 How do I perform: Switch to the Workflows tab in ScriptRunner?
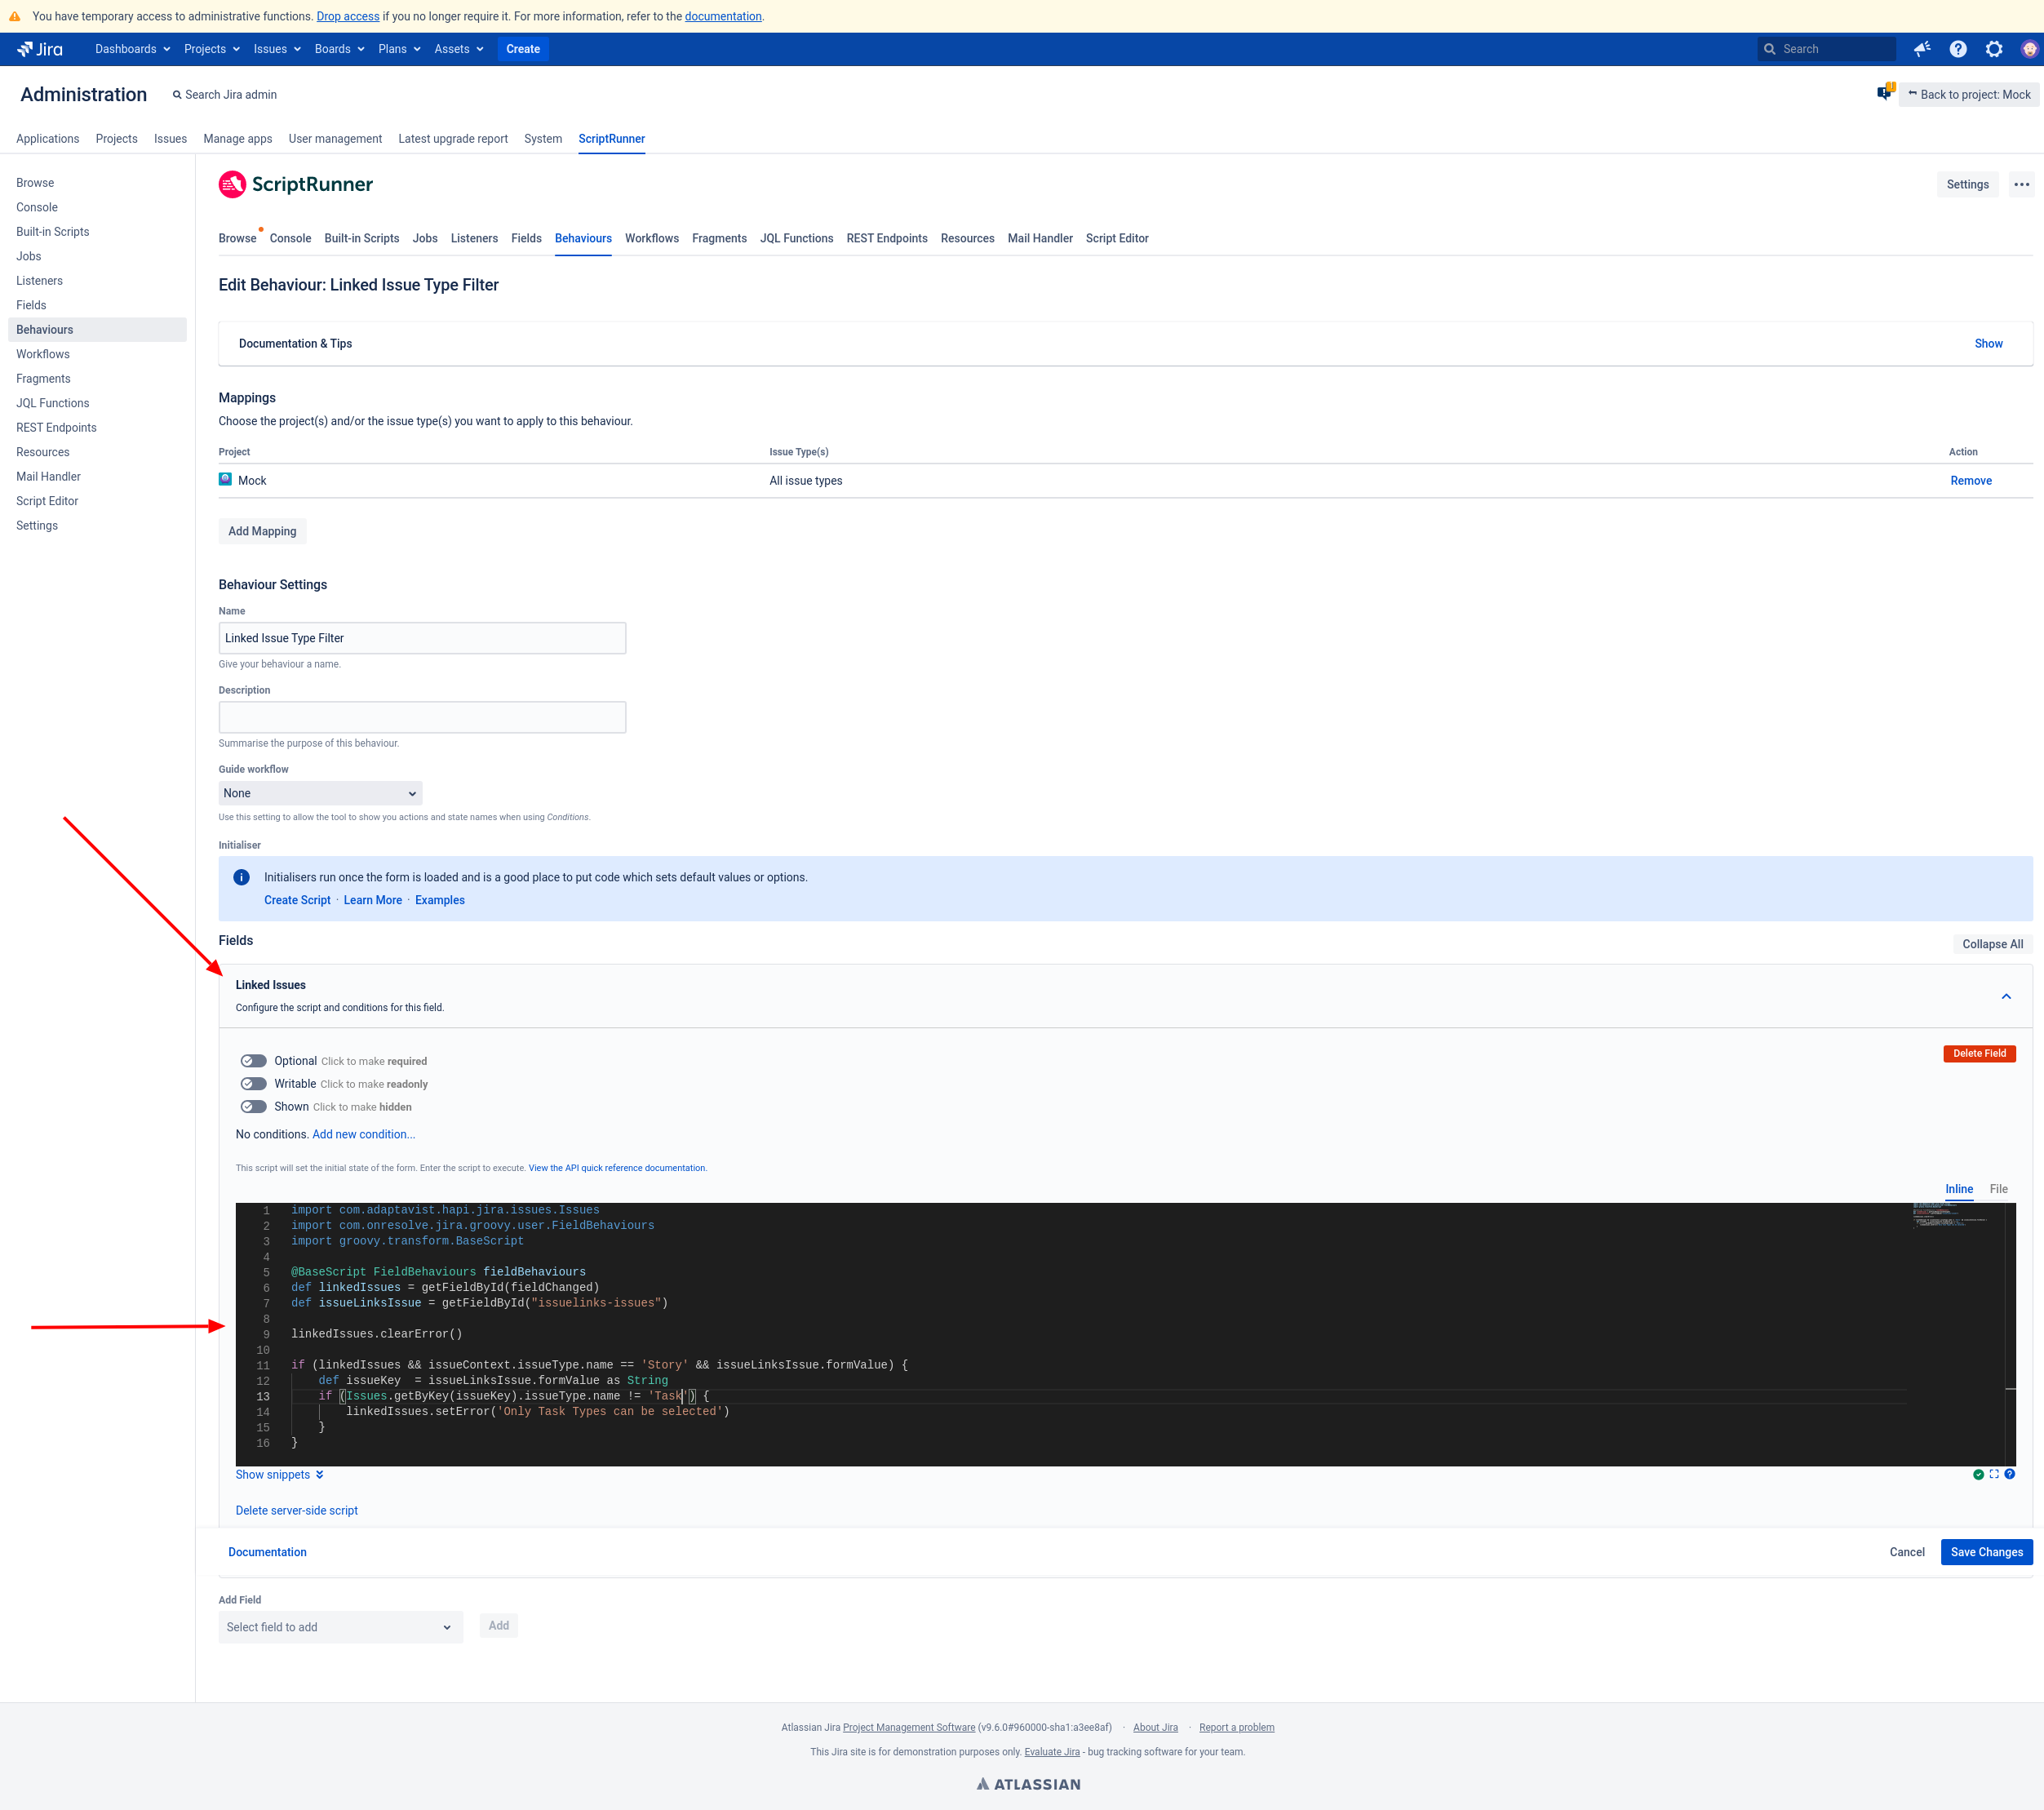coord(651,238)
